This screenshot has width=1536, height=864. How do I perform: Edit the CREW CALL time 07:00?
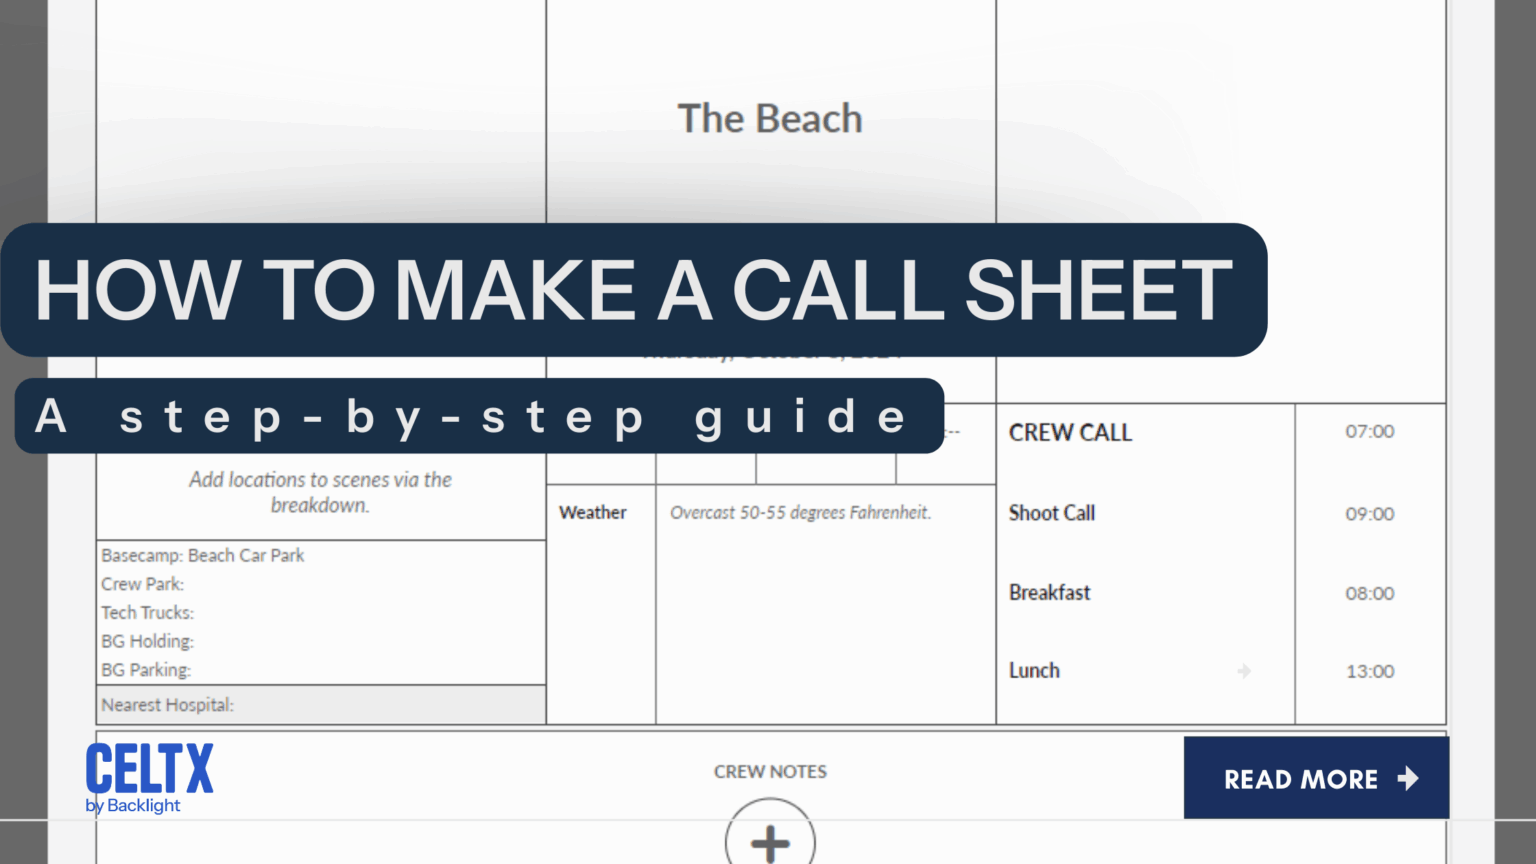click(x=1369, y=431)
